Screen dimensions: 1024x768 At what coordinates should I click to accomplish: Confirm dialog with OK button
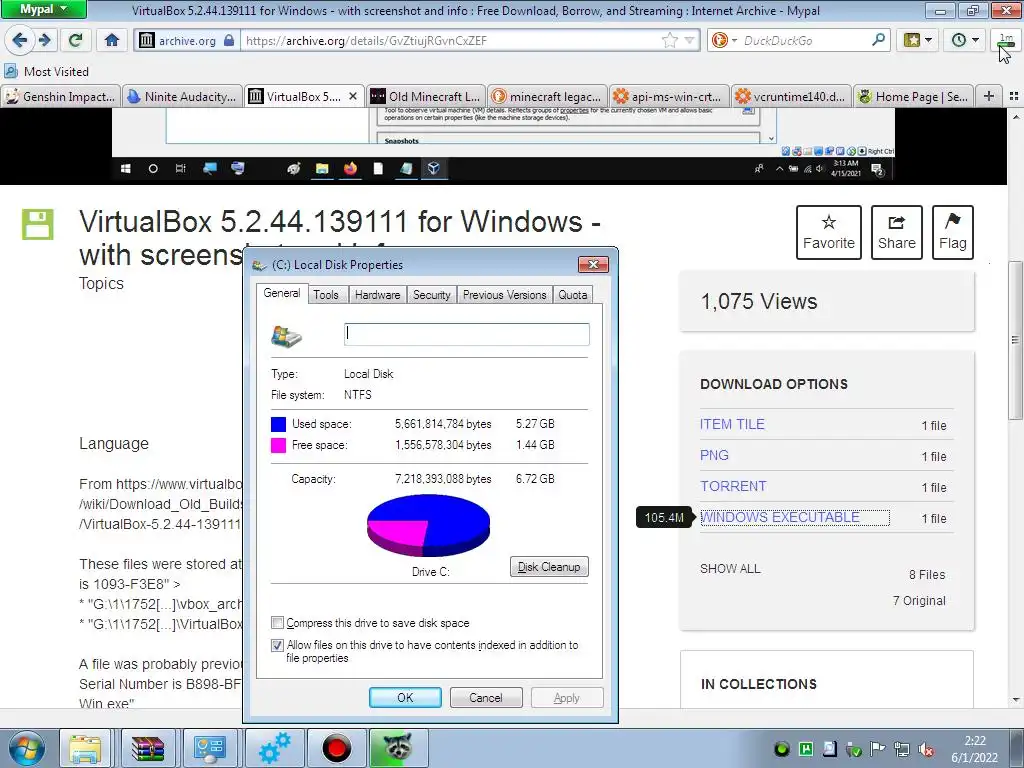pyautogui.click(x=405, y=697)
